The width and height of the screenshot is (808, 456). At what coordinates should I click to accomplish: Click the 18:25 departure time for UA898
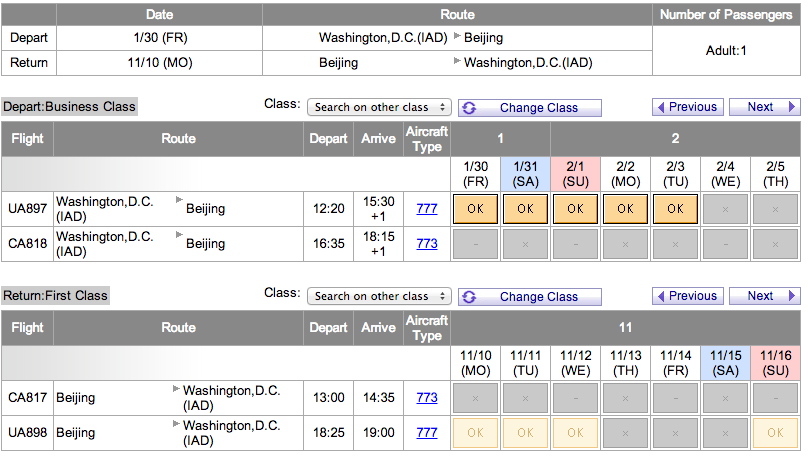coord(329,433)
